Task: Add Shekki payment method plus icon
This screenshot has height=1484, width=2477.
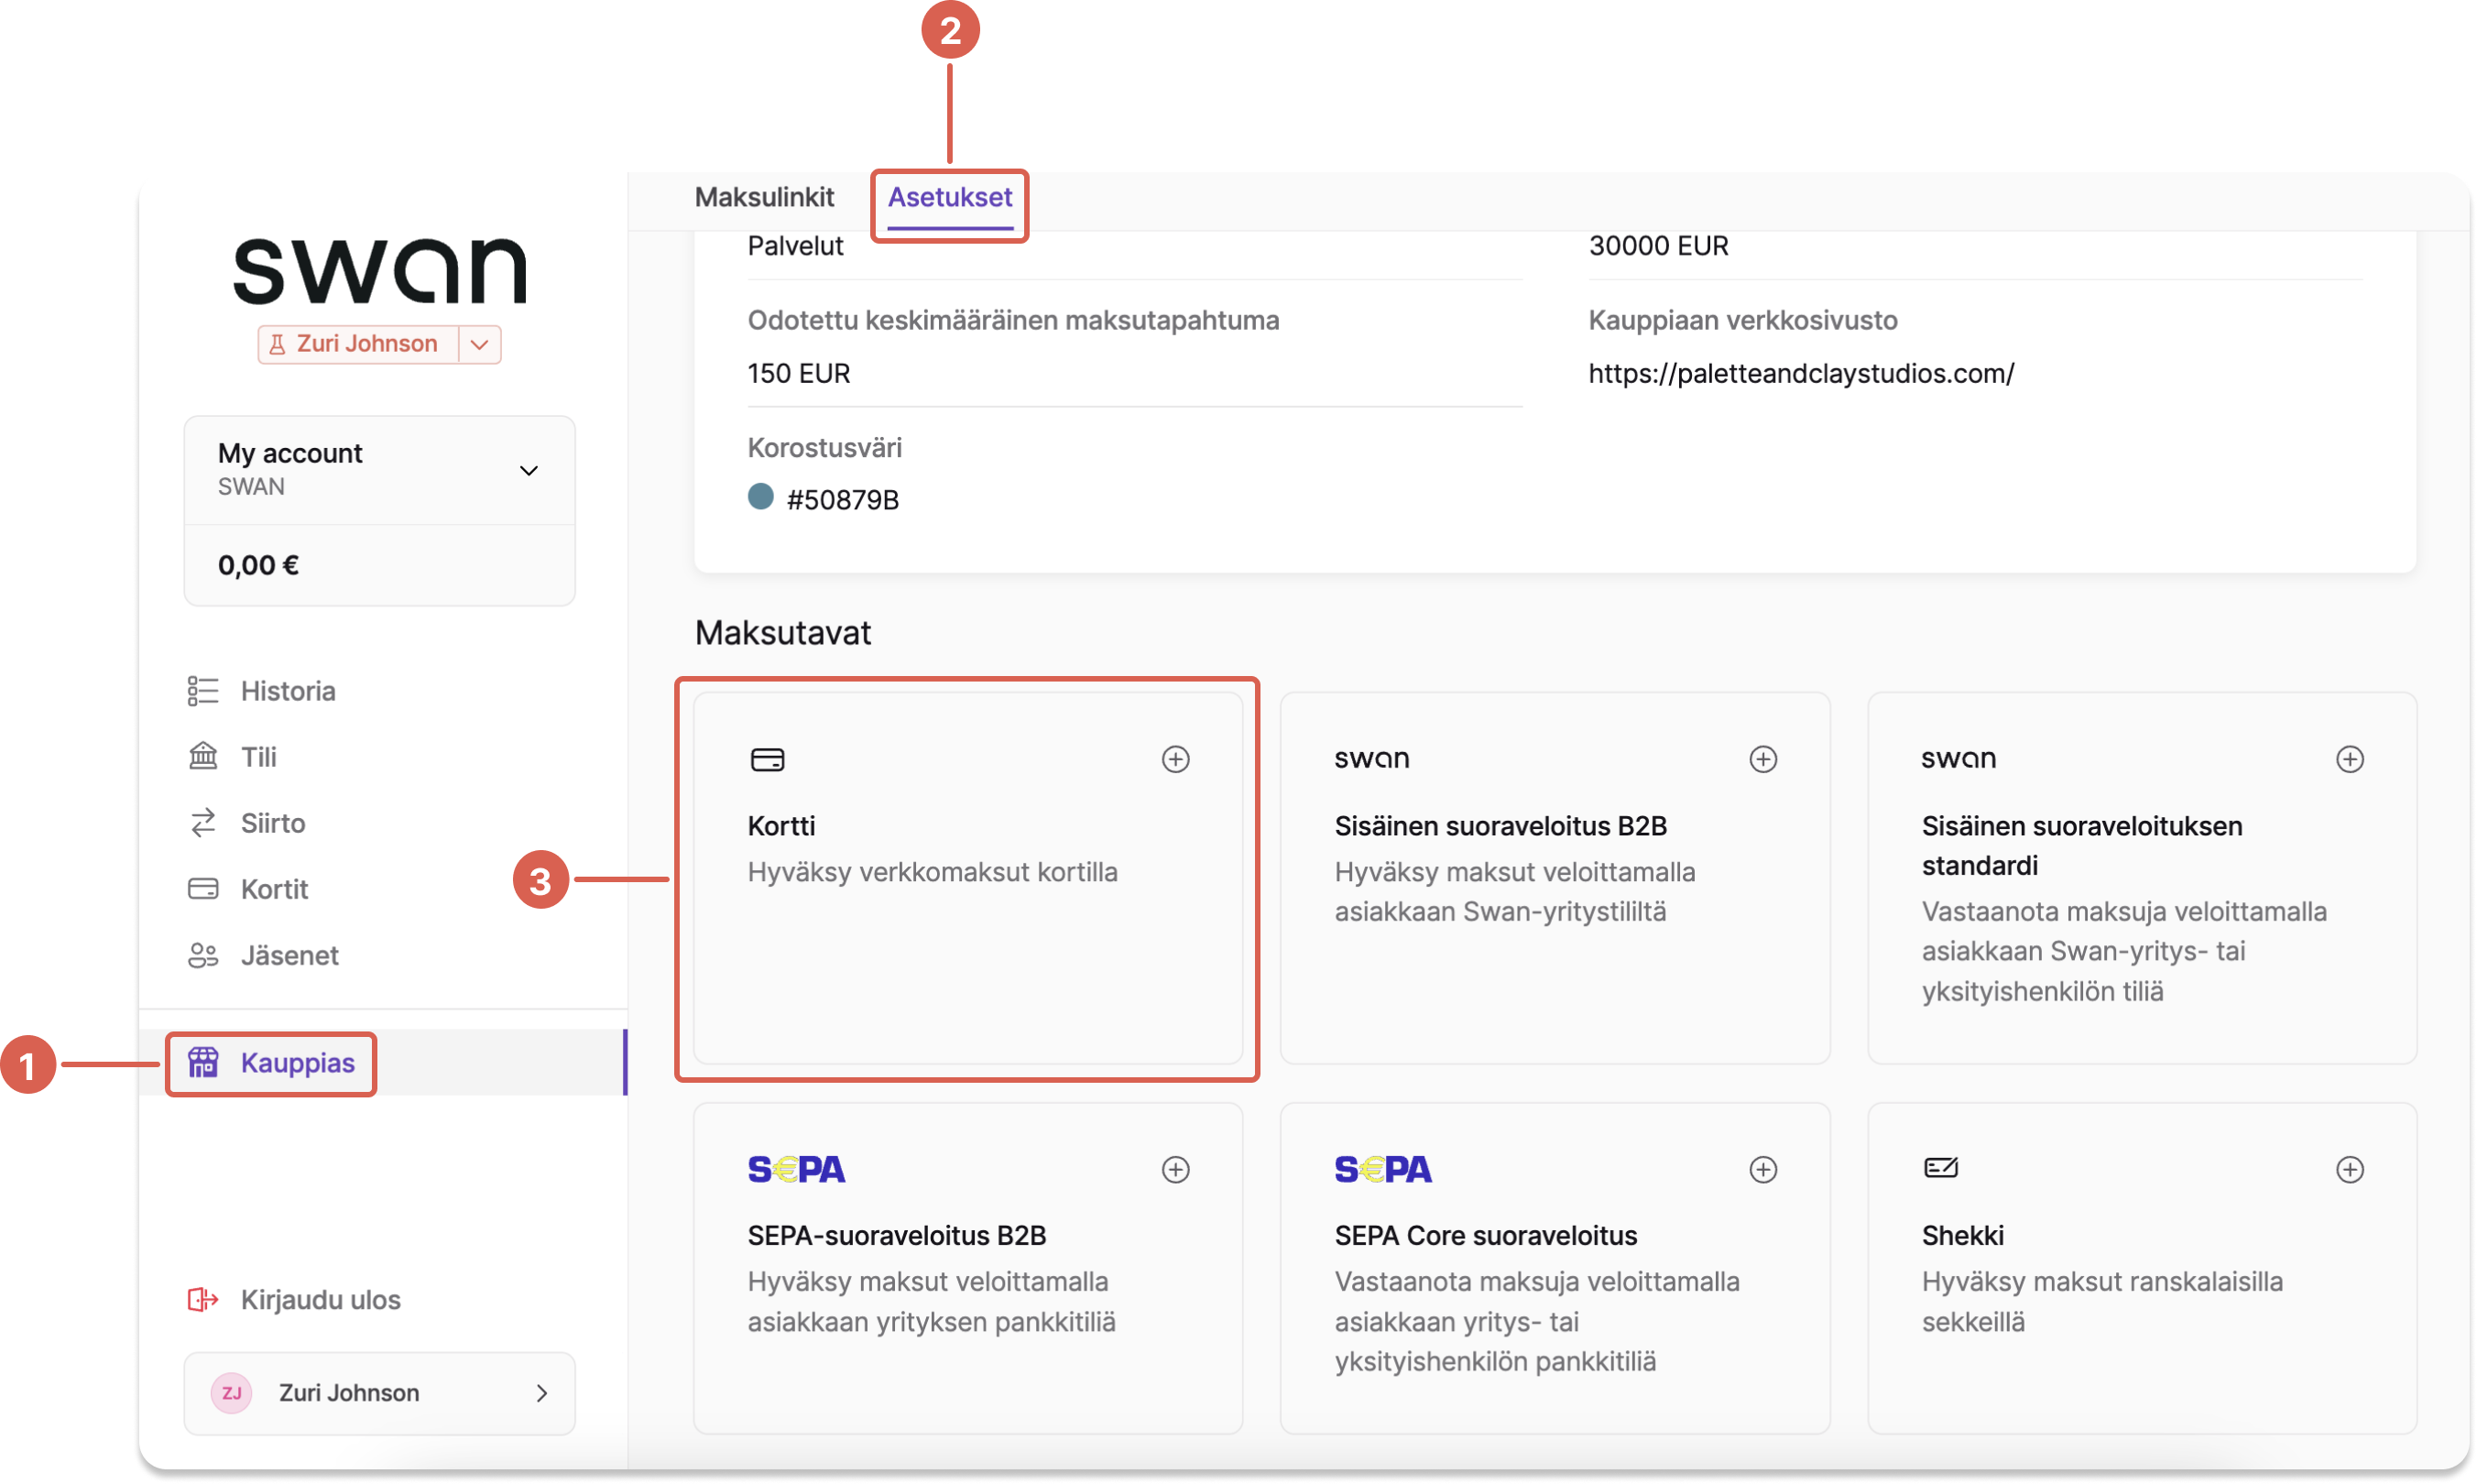Action: point(2349,1169)
